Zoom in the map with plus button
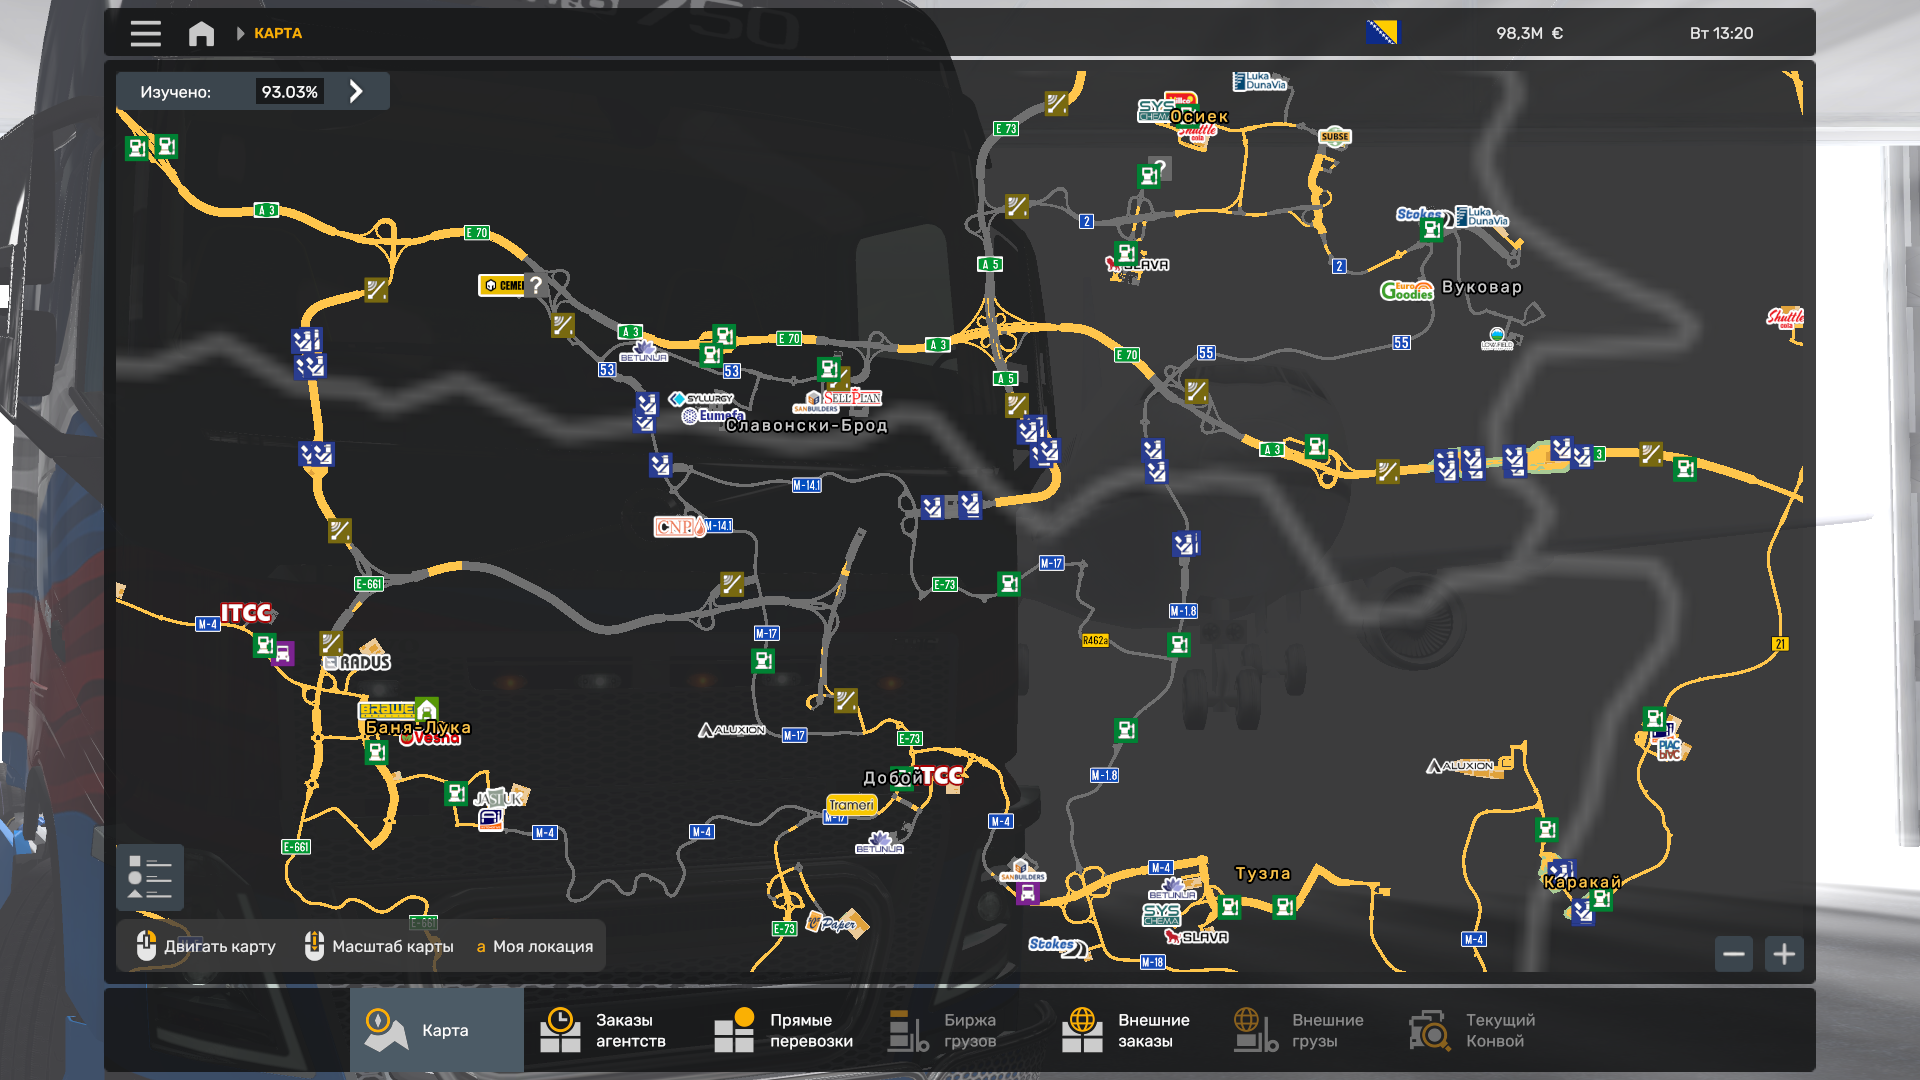 [x=1784, y=954]
